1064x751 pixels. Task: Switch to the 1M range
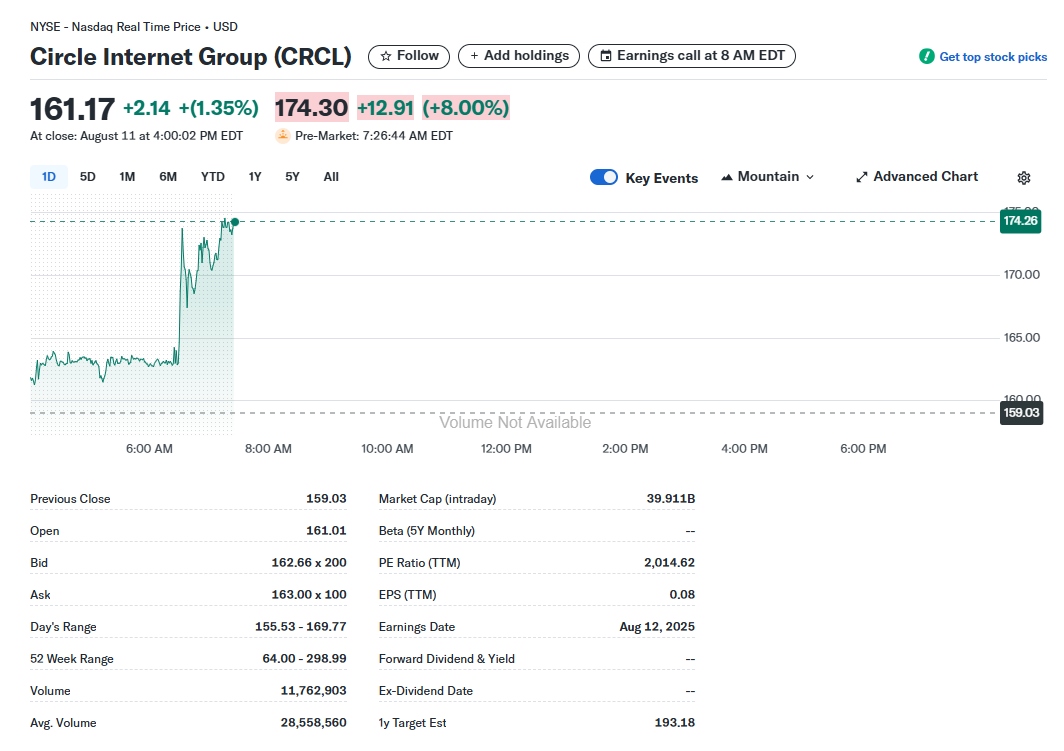(x=127, y=176)
